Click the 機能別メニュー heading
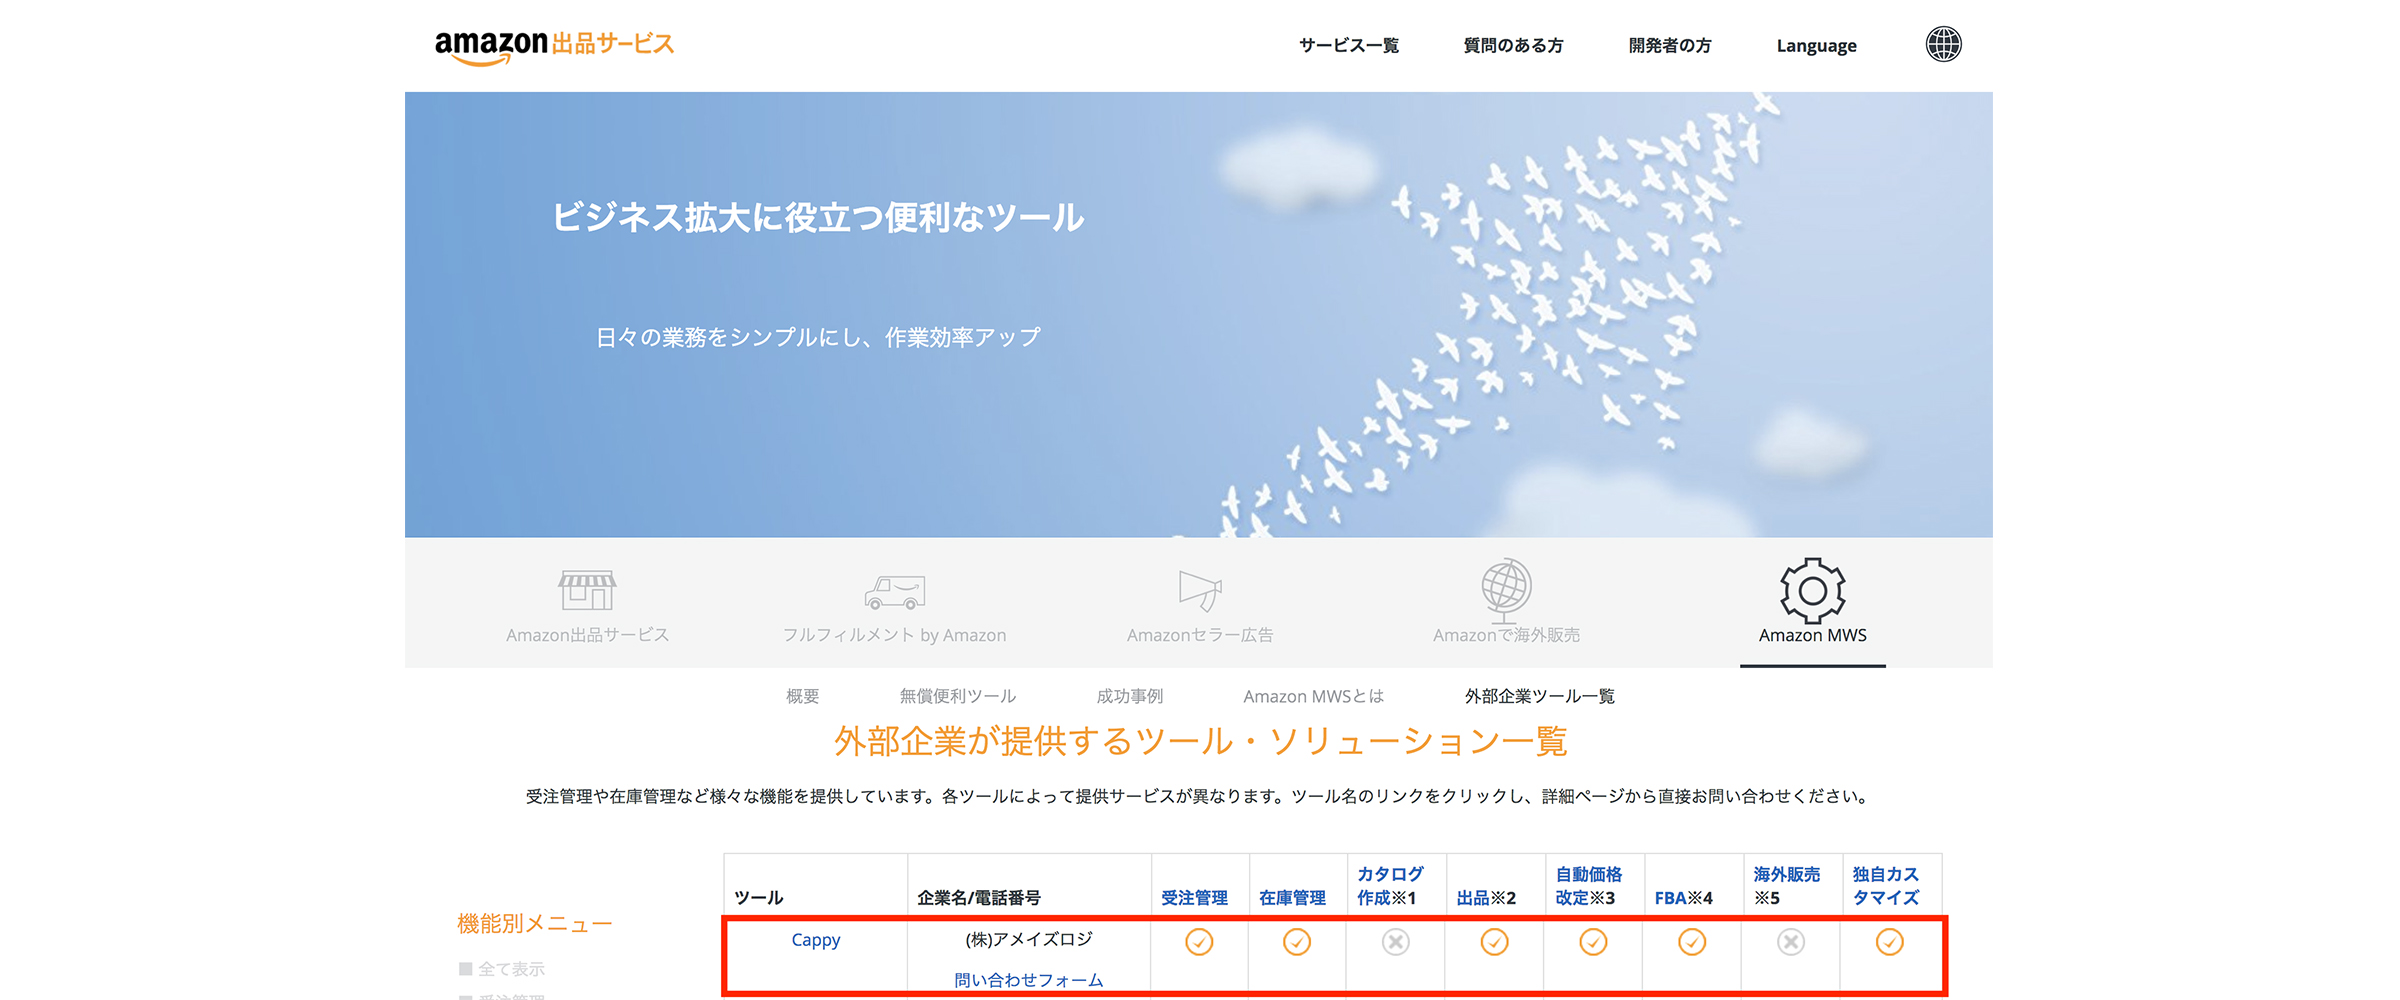 click(x=534, y=924)
